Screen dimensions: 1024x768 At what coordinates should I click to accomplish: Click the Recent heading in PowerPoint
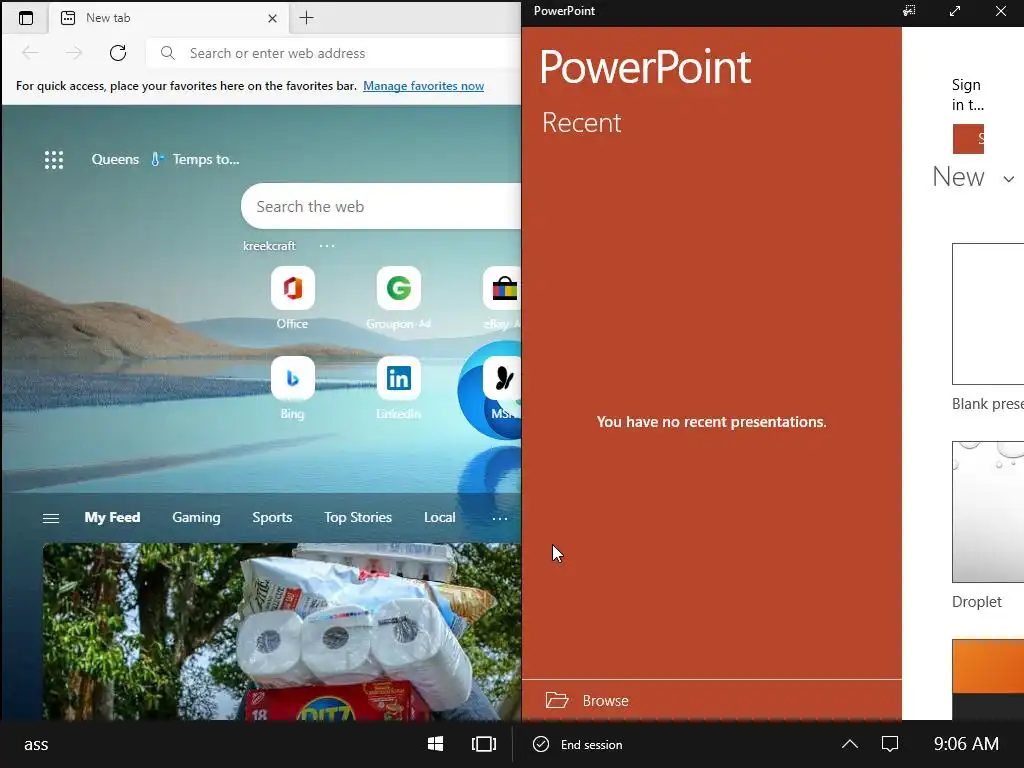pos(581,123)
